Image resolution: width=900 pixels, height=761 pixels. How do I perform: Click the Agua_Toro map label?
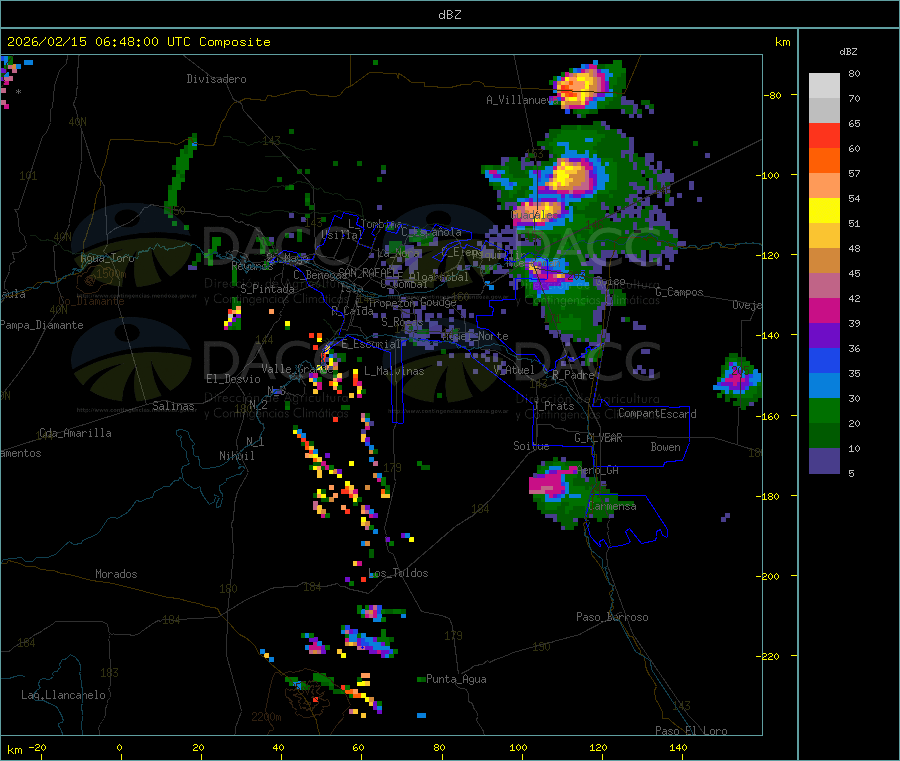(x=107, y=258)
